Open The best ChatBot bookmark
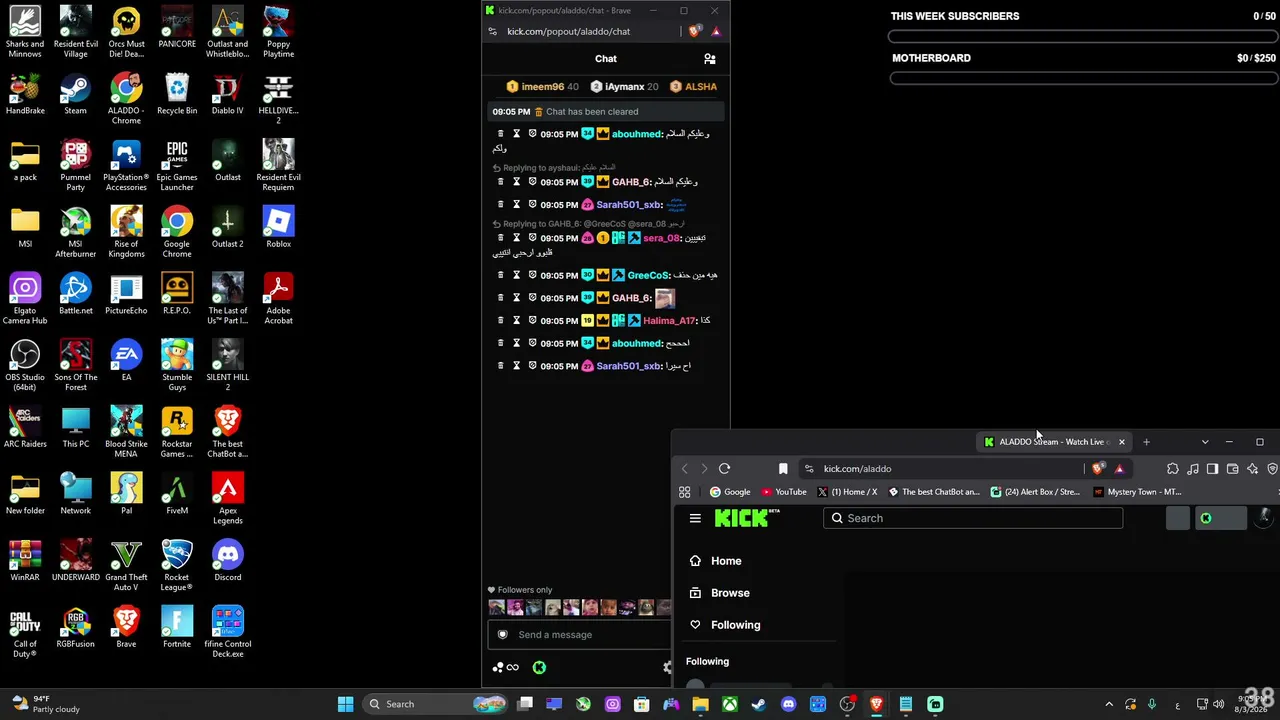The height and width of the screenshot is (720, 1280). (934, 492)
